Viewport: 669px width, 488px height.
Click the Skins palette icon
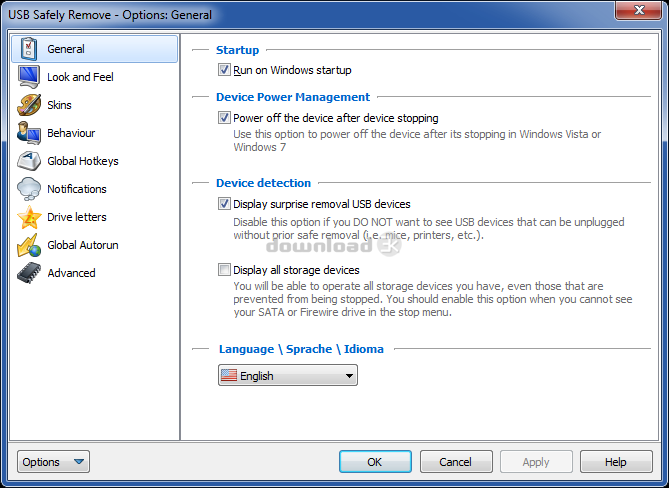29,105
